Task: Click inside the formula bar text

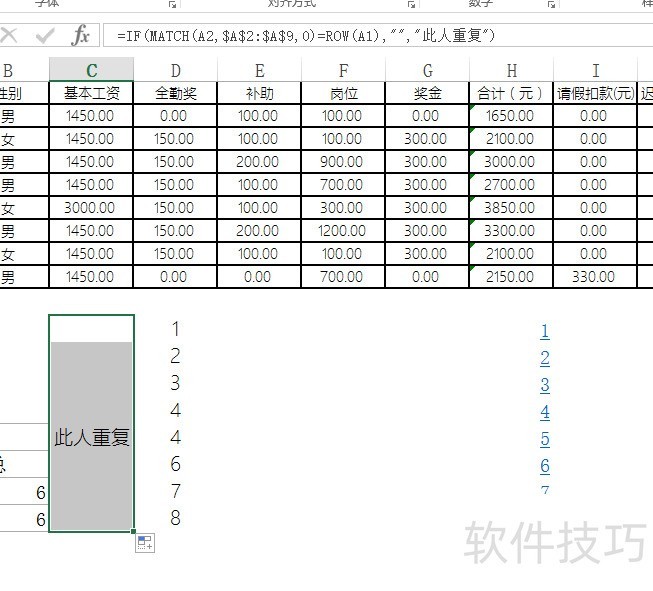Action: (306, 36)
